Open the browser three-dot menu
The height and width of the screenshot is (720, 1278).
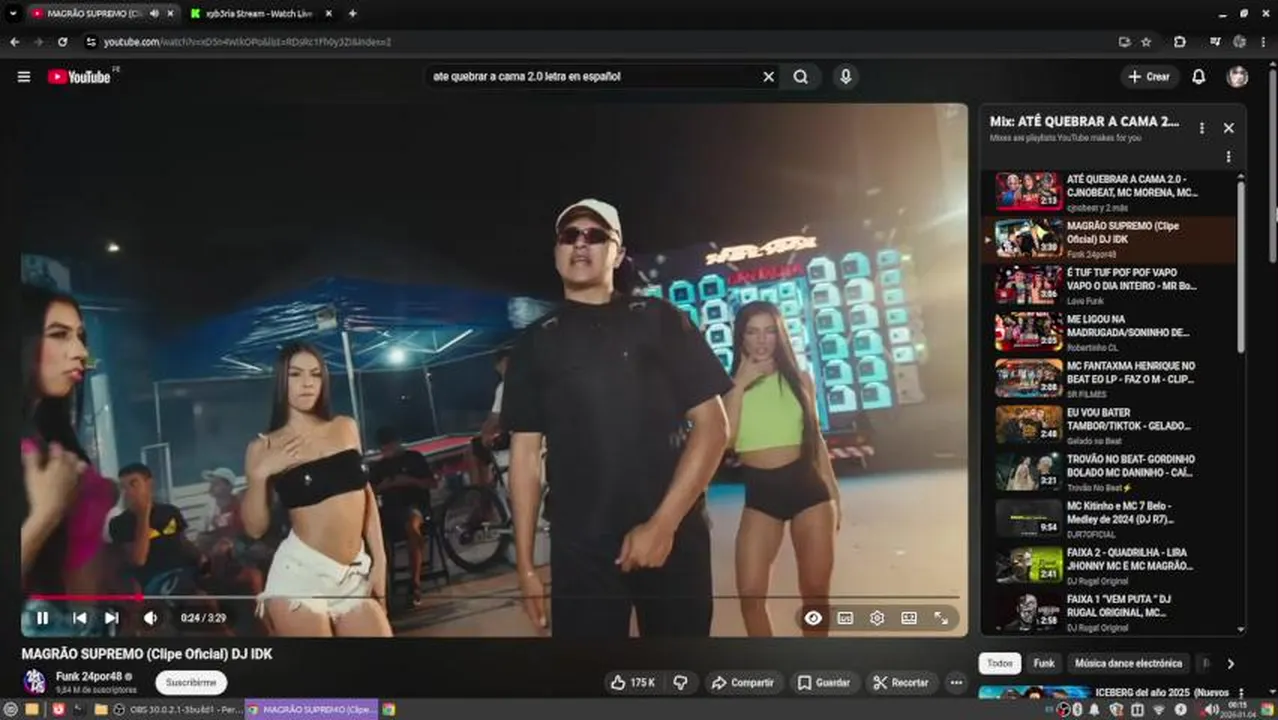click(1265, 42)
